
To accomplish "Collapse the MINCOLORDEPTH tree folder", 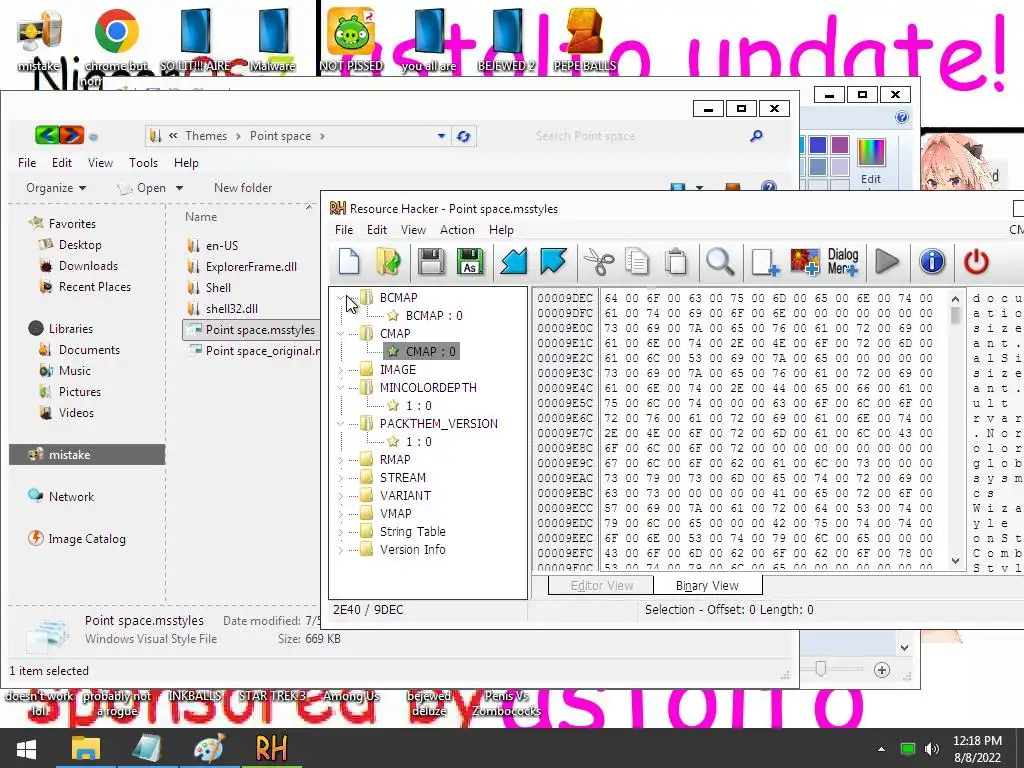I will (x=341, y=388).
